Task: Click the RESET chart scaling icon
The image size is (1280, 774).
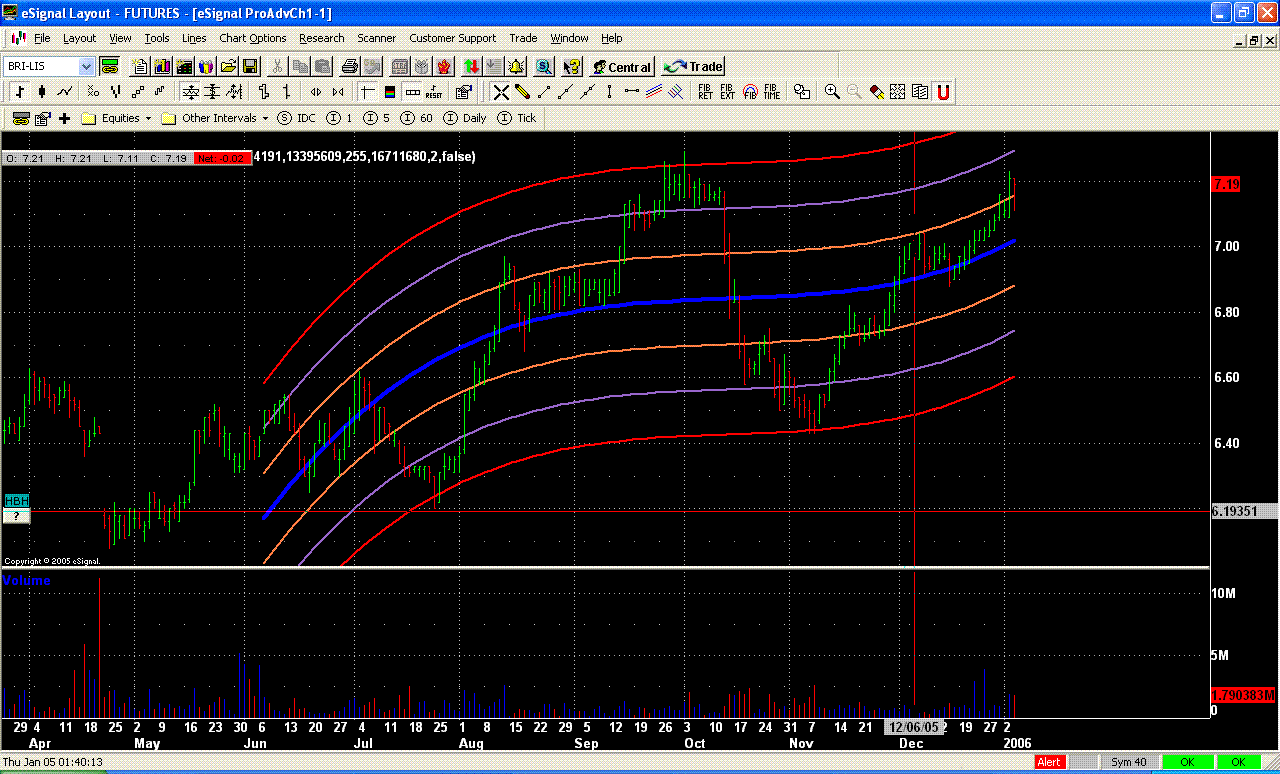Action: click(x=433, y=92)
